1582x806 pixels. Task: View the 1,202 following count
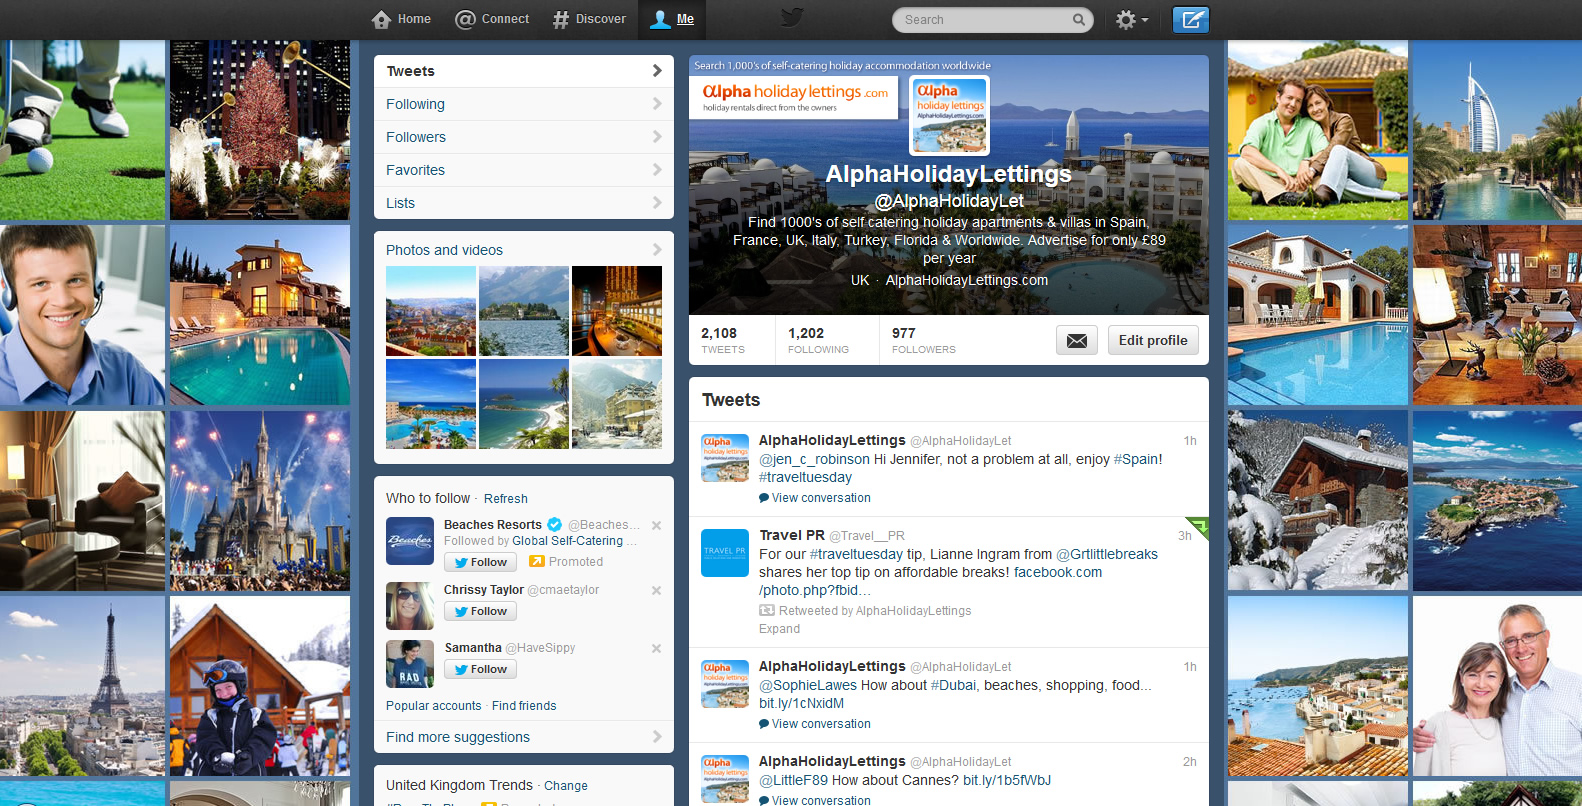[818, 340]
